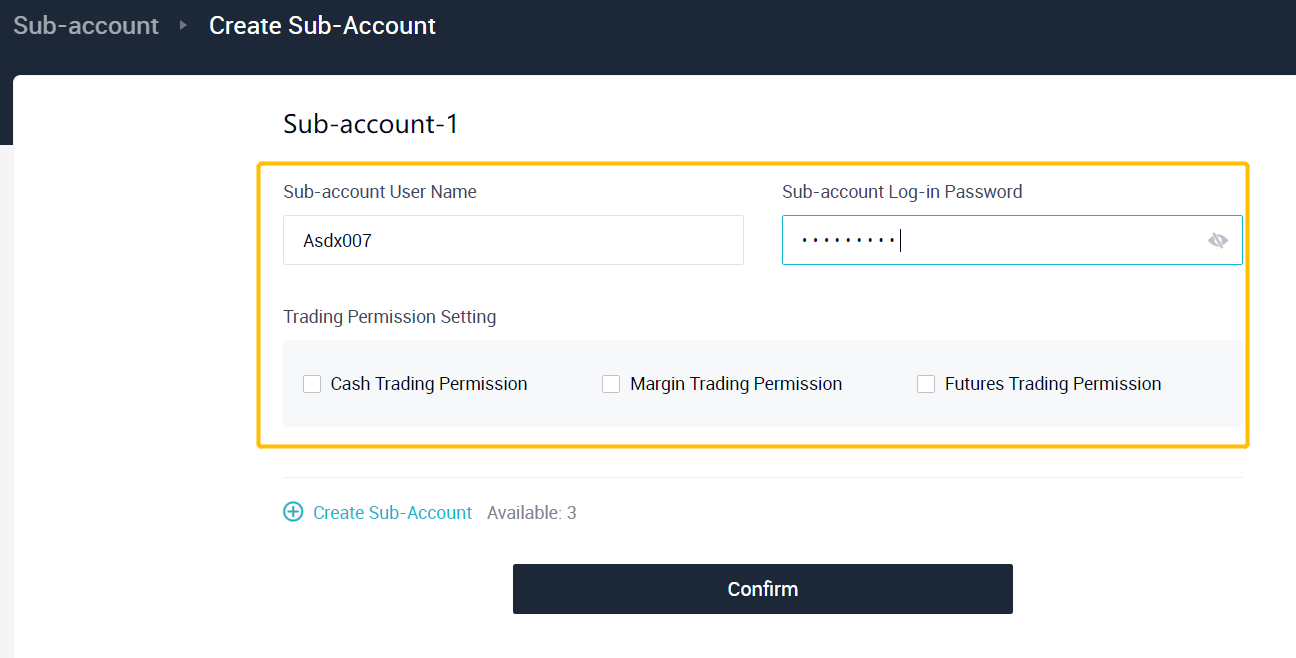
Task: Toggle password visibility eye icon
Action: 1217,240
